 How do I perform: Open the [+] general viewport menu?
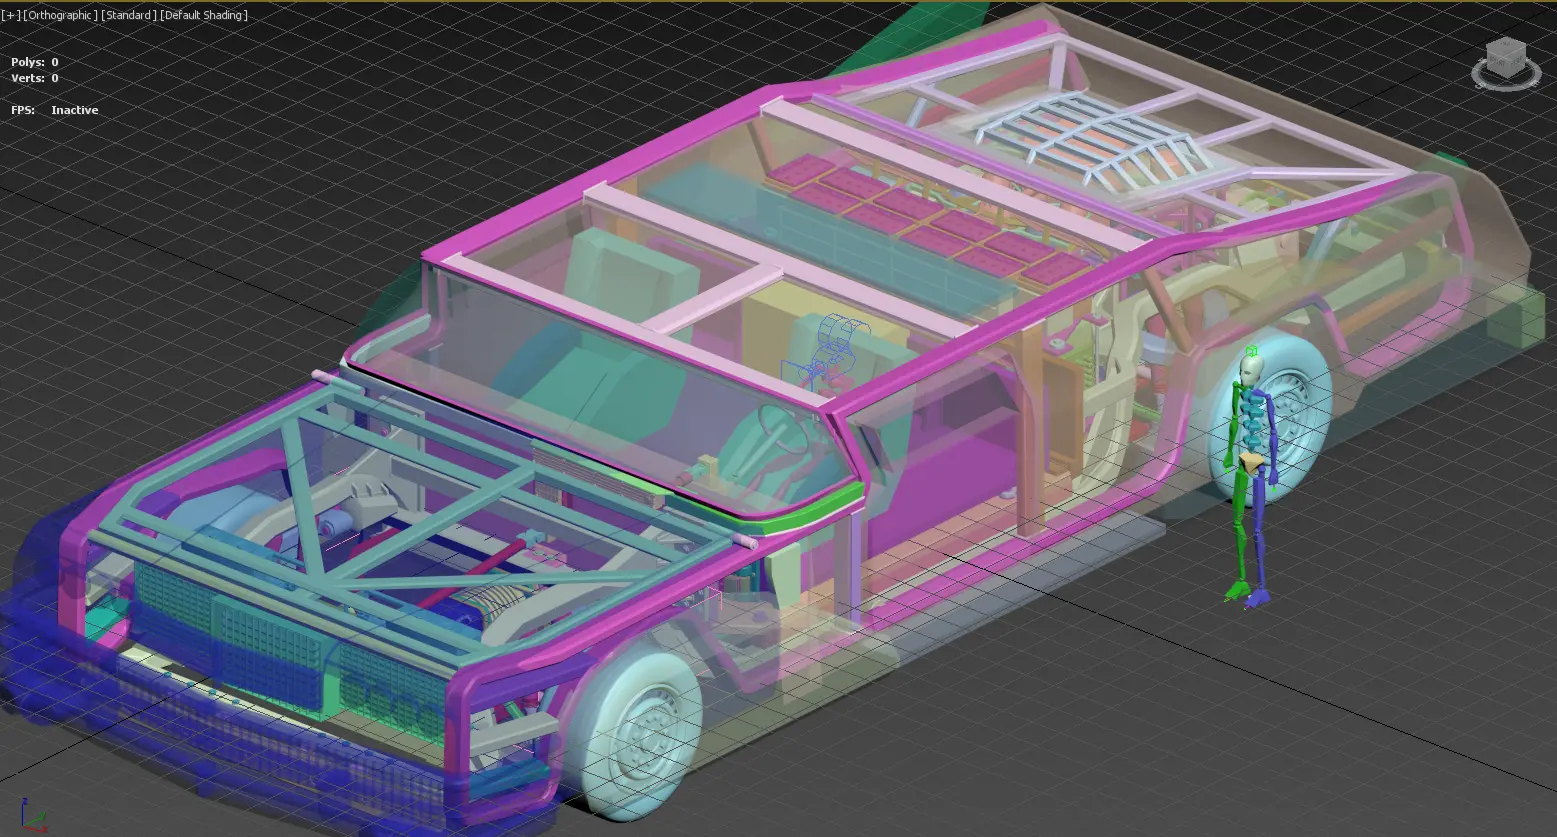click(x=10, y=15)
